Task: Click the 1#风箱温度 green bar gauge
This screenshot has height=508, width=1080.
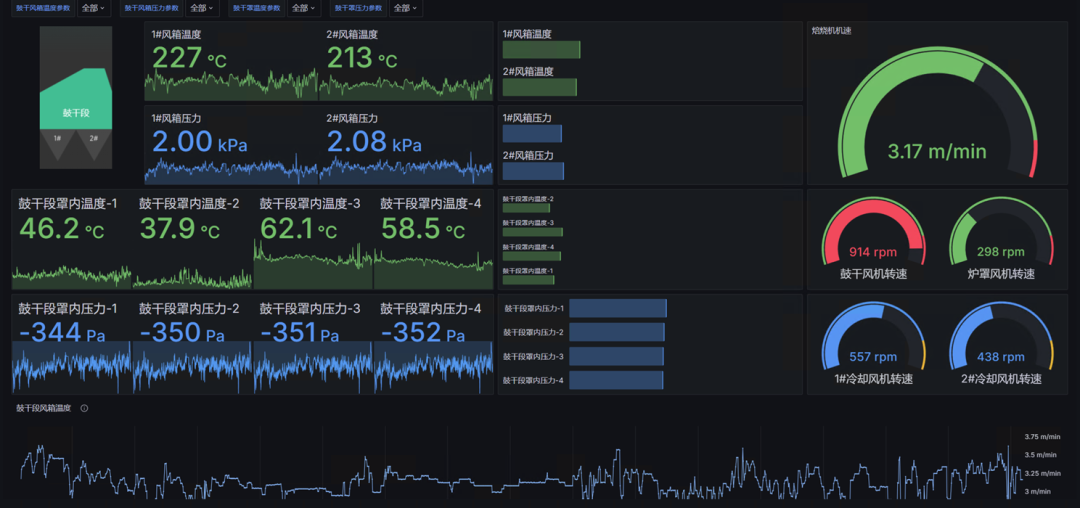Action: coord(541,50)
